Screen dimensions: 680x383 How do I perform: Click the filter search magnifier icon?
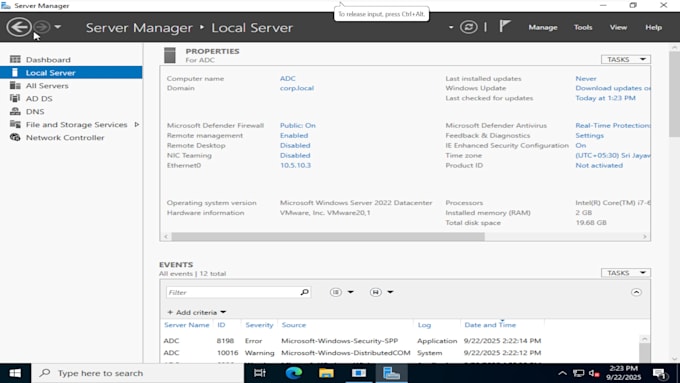[304, 292]
